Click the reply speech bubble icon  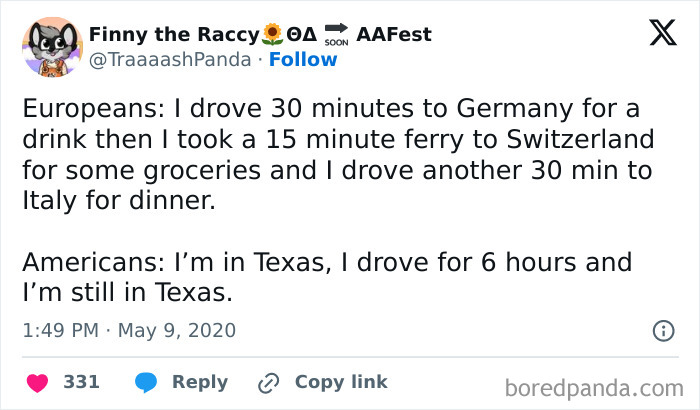(146, 382)
